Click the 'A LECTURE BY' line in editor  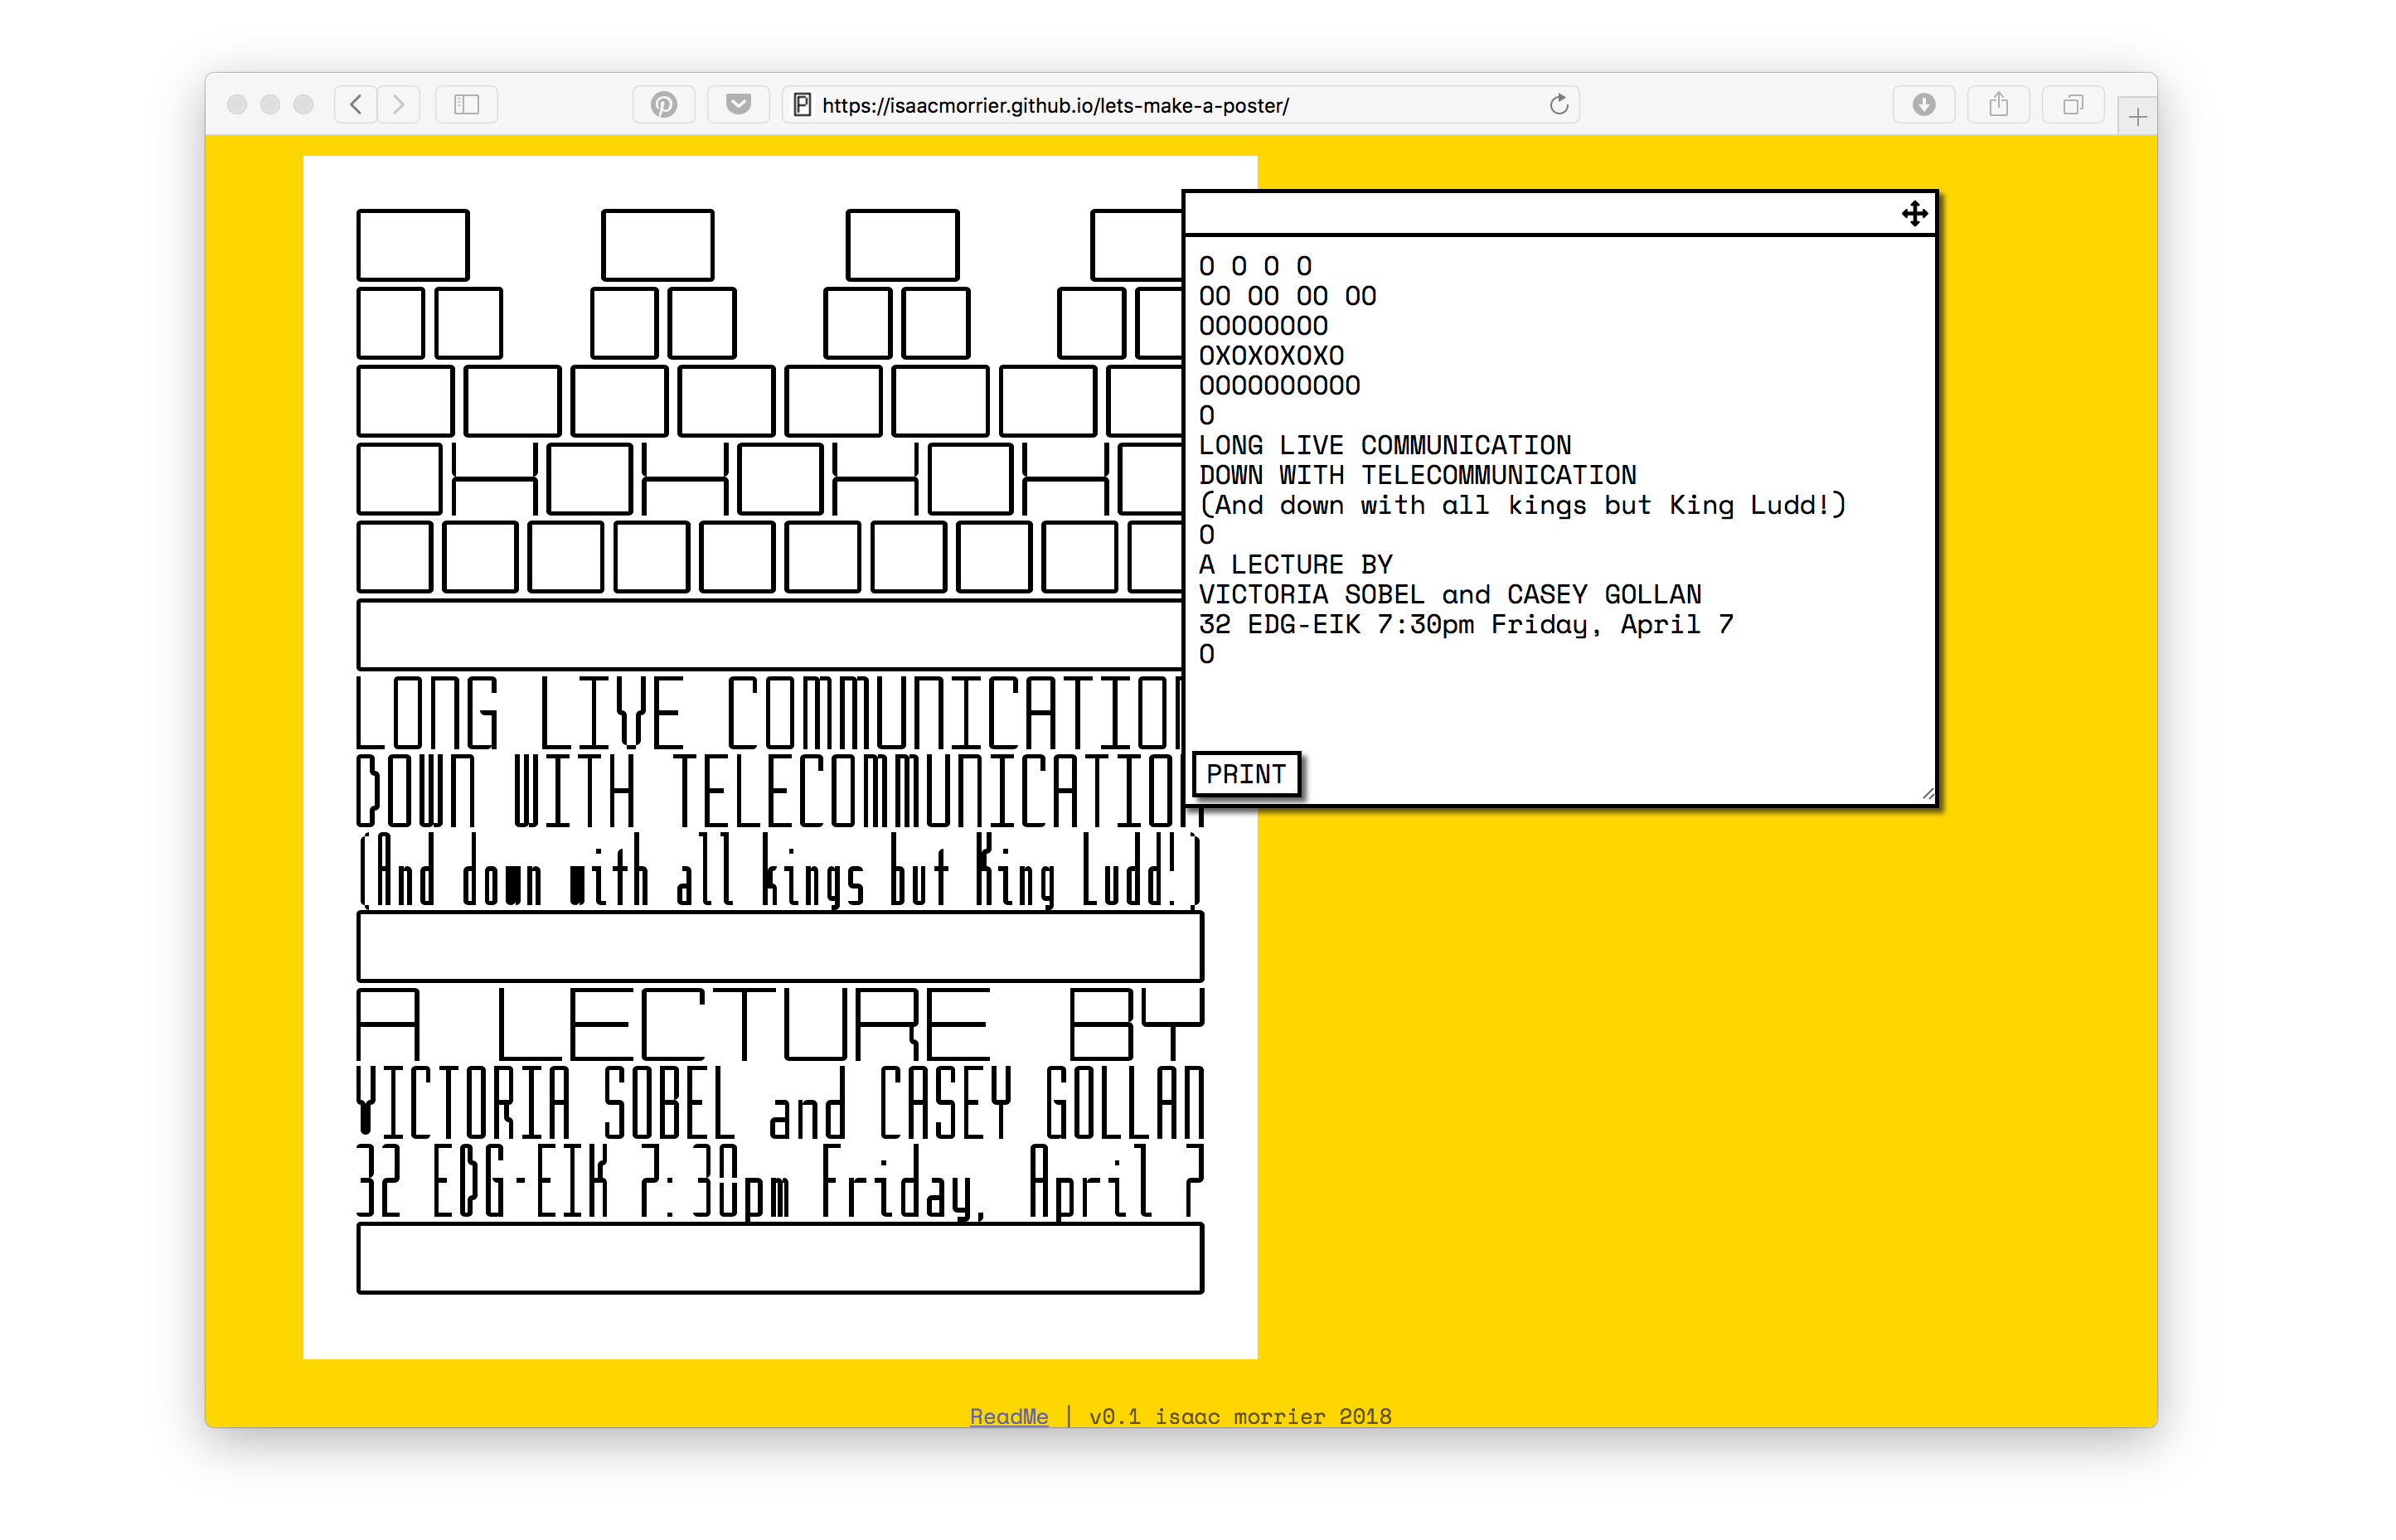pyautogui.click(x=1295, y=565)
